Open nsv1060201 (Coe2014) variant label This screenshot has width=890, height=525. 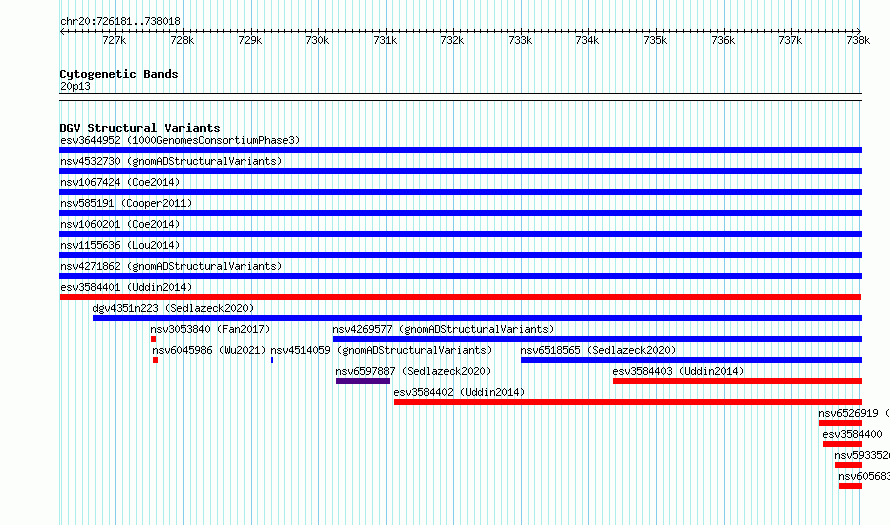pyautogui.click(x=120, y=224)
